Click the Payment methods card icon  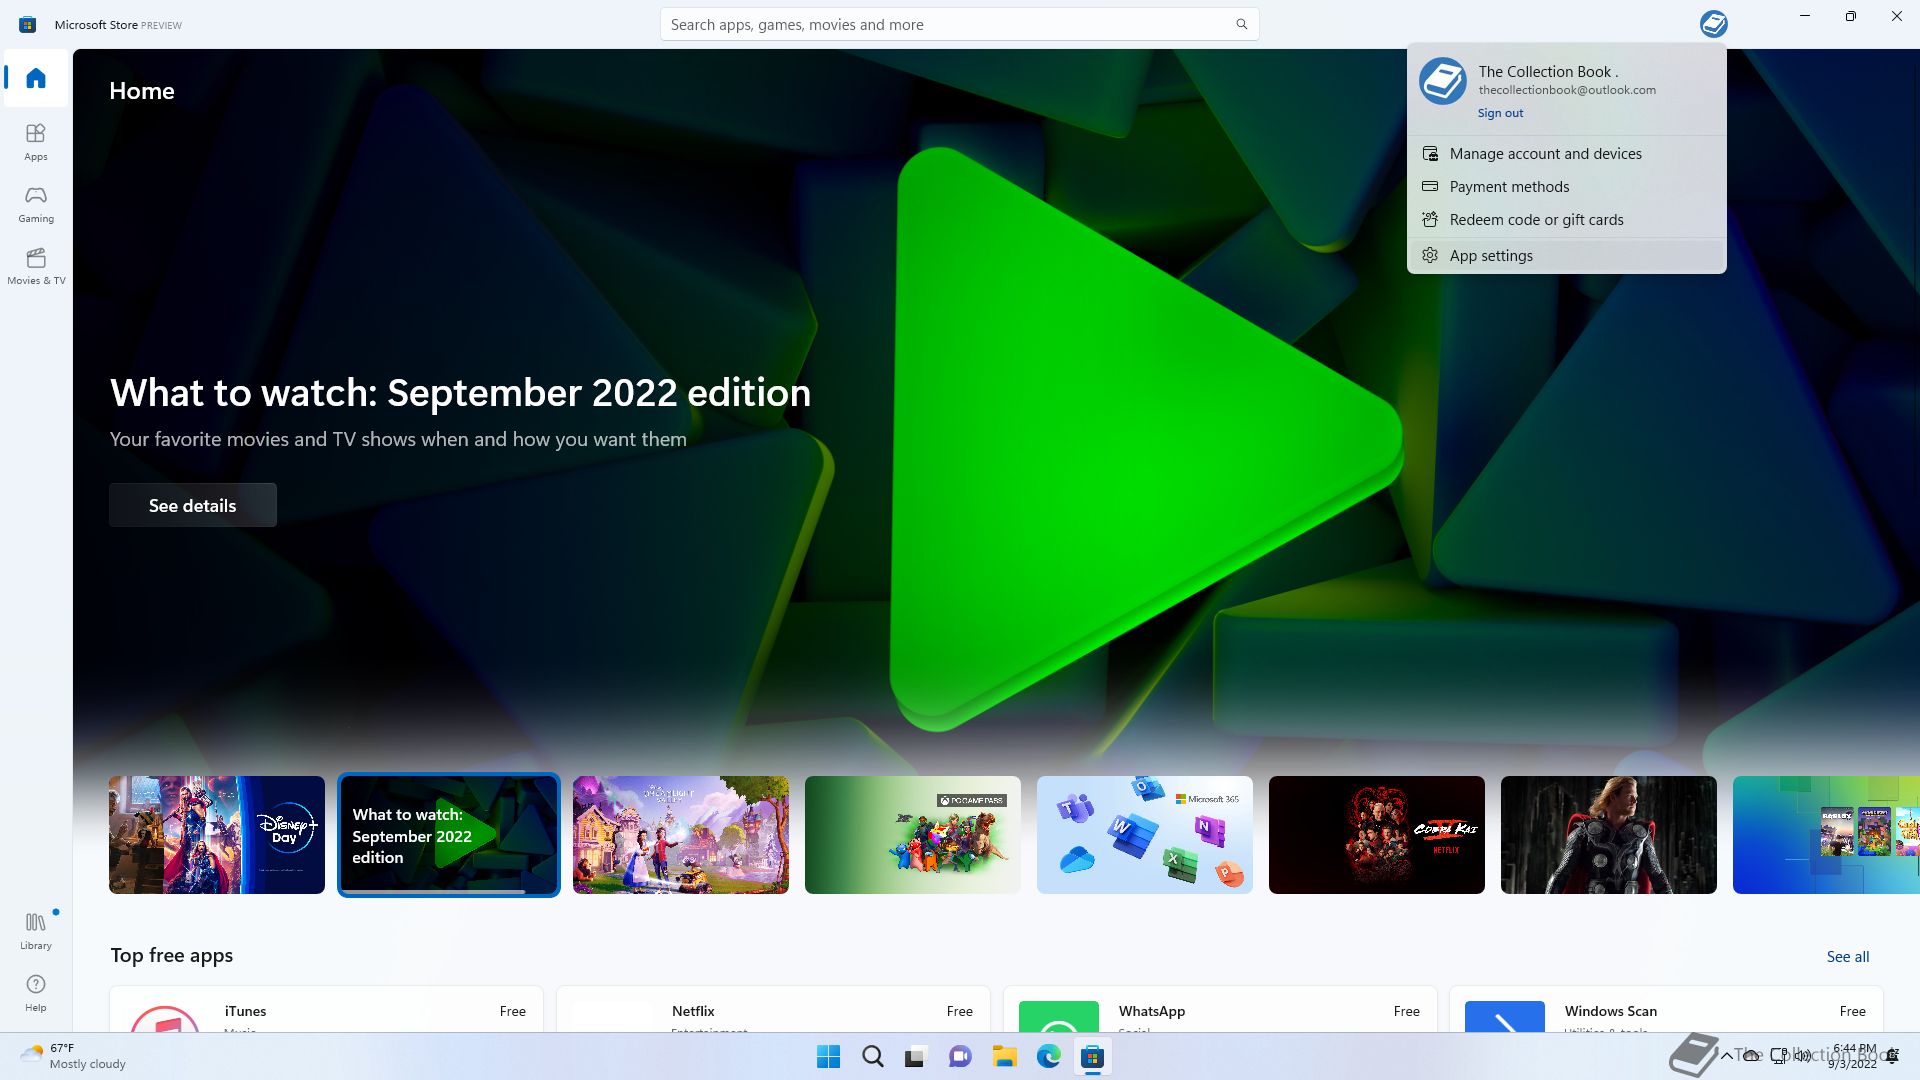point(1430,187)
